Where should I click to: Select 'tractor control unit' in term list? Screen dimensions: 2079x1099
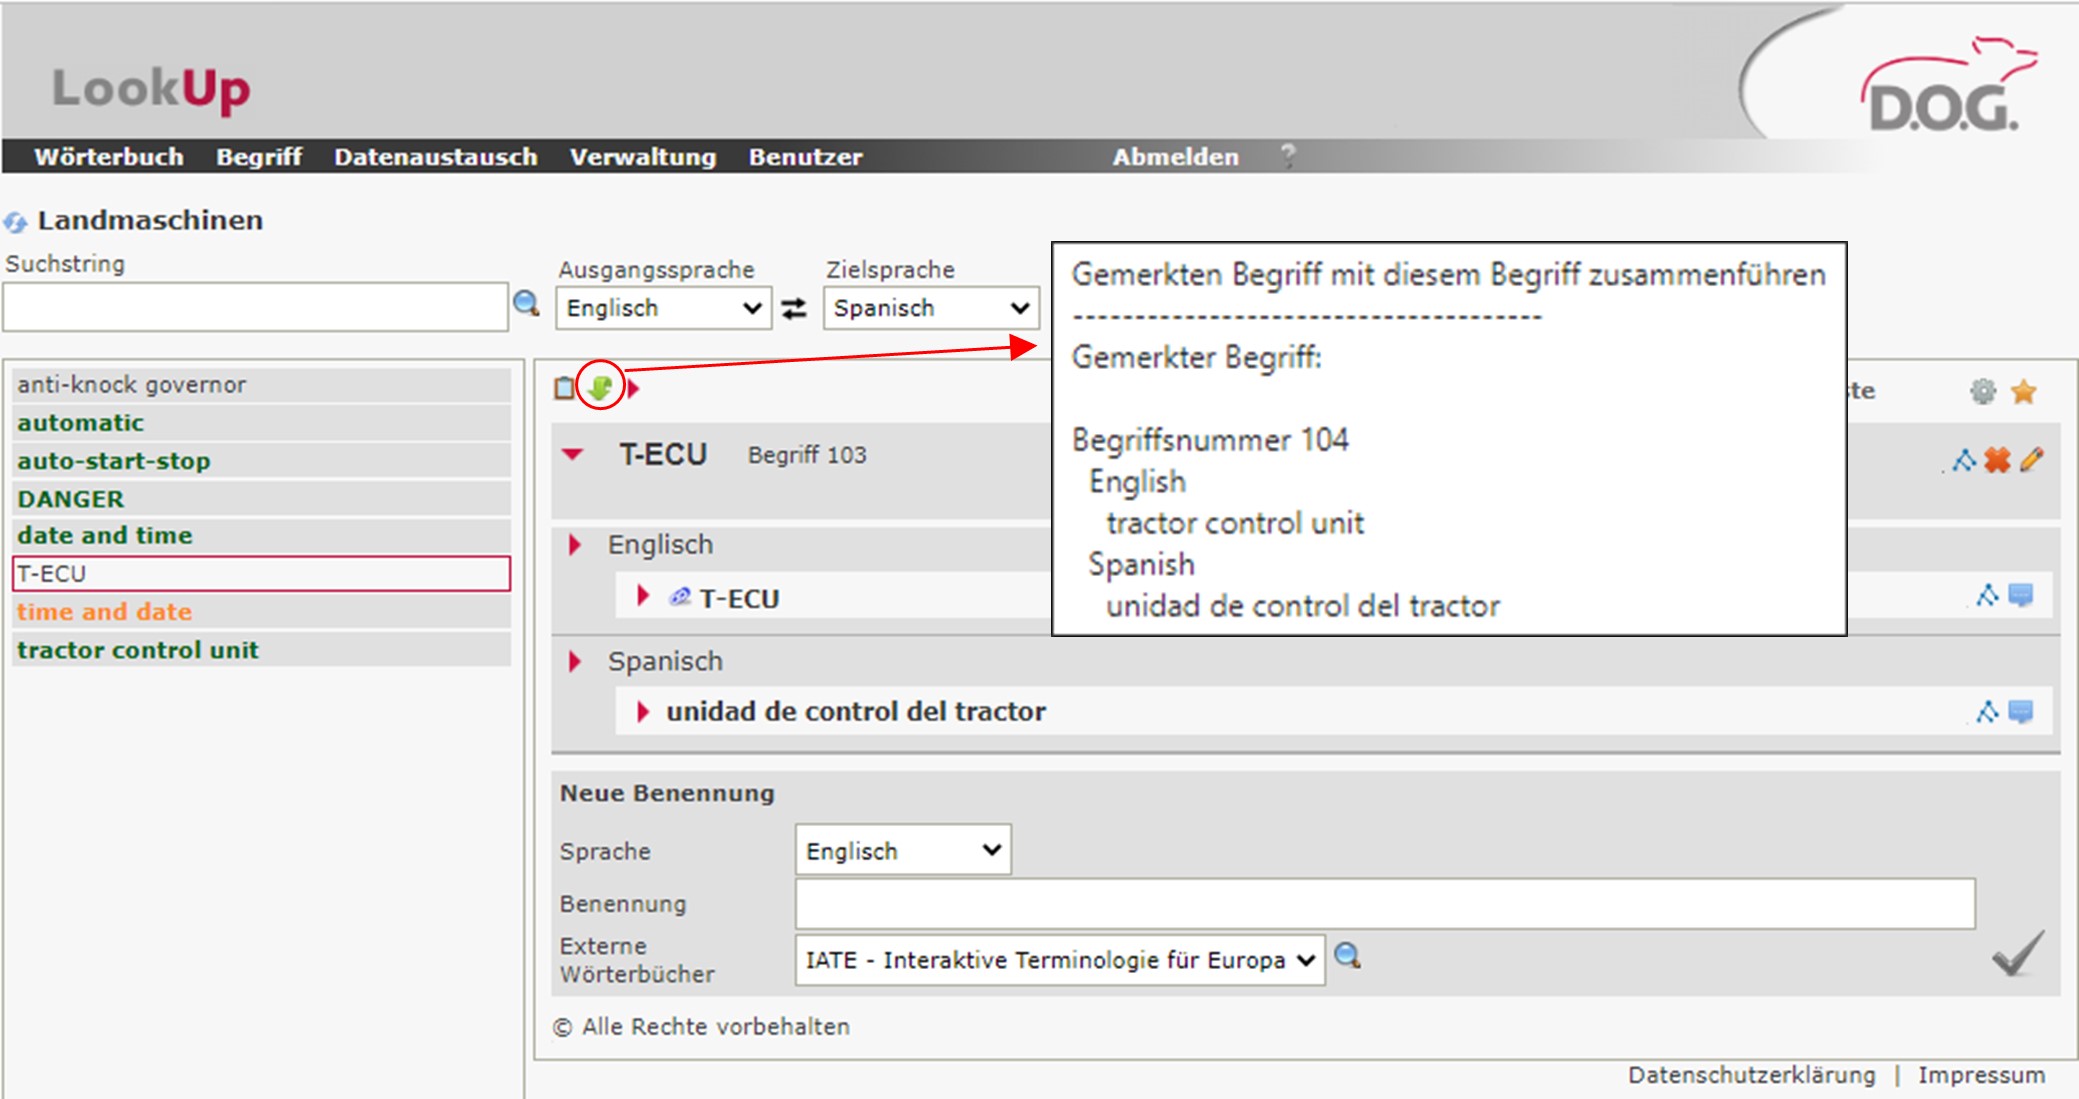pos(138,650)
